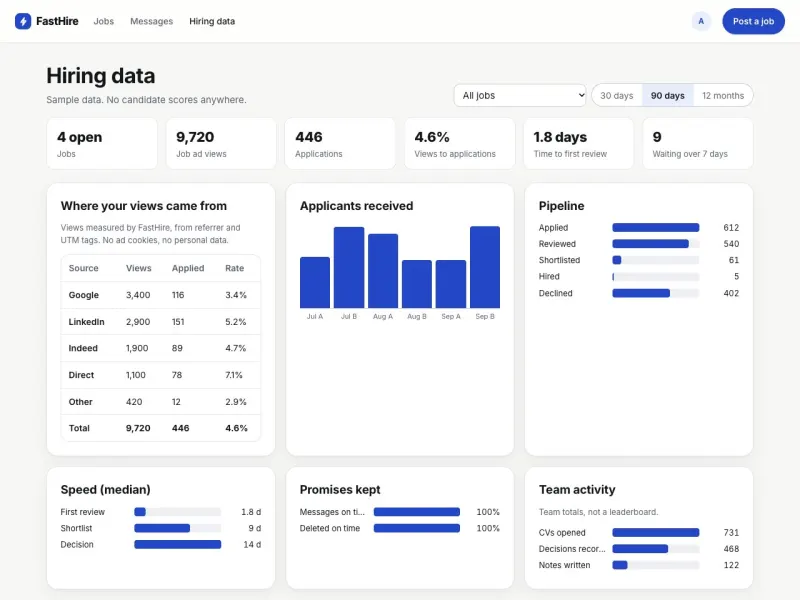Click the First review speed bar
Screen dimensions: 800x600
pos(178,512)
